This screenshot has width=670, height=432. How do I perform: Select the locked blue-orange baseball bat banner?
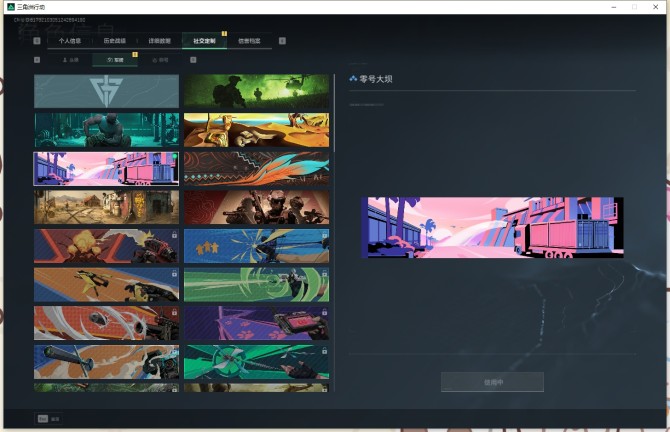pyautogui.click(x=106, y=362)
